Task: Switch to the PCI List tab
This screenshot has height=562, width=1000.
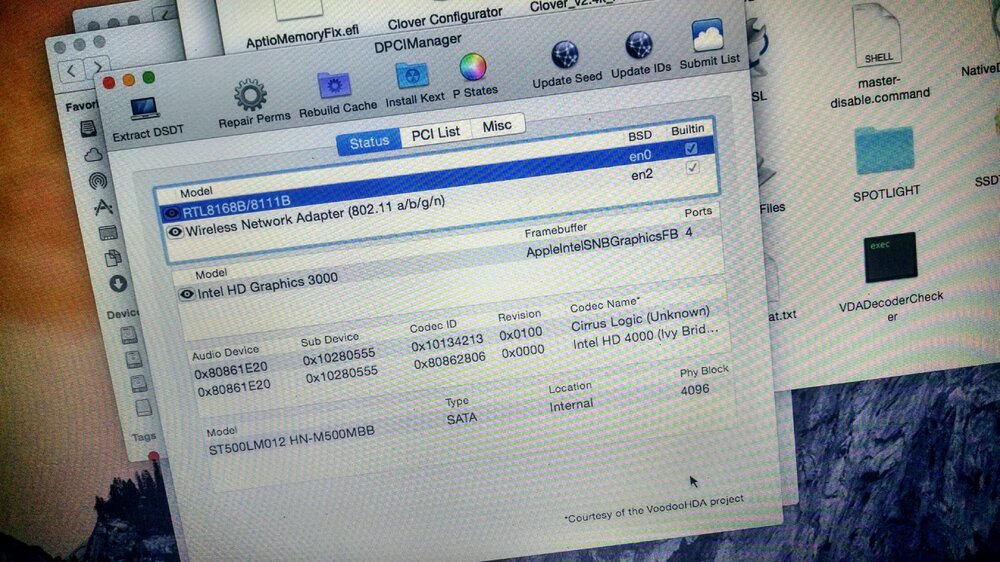Action: point(436,133)
